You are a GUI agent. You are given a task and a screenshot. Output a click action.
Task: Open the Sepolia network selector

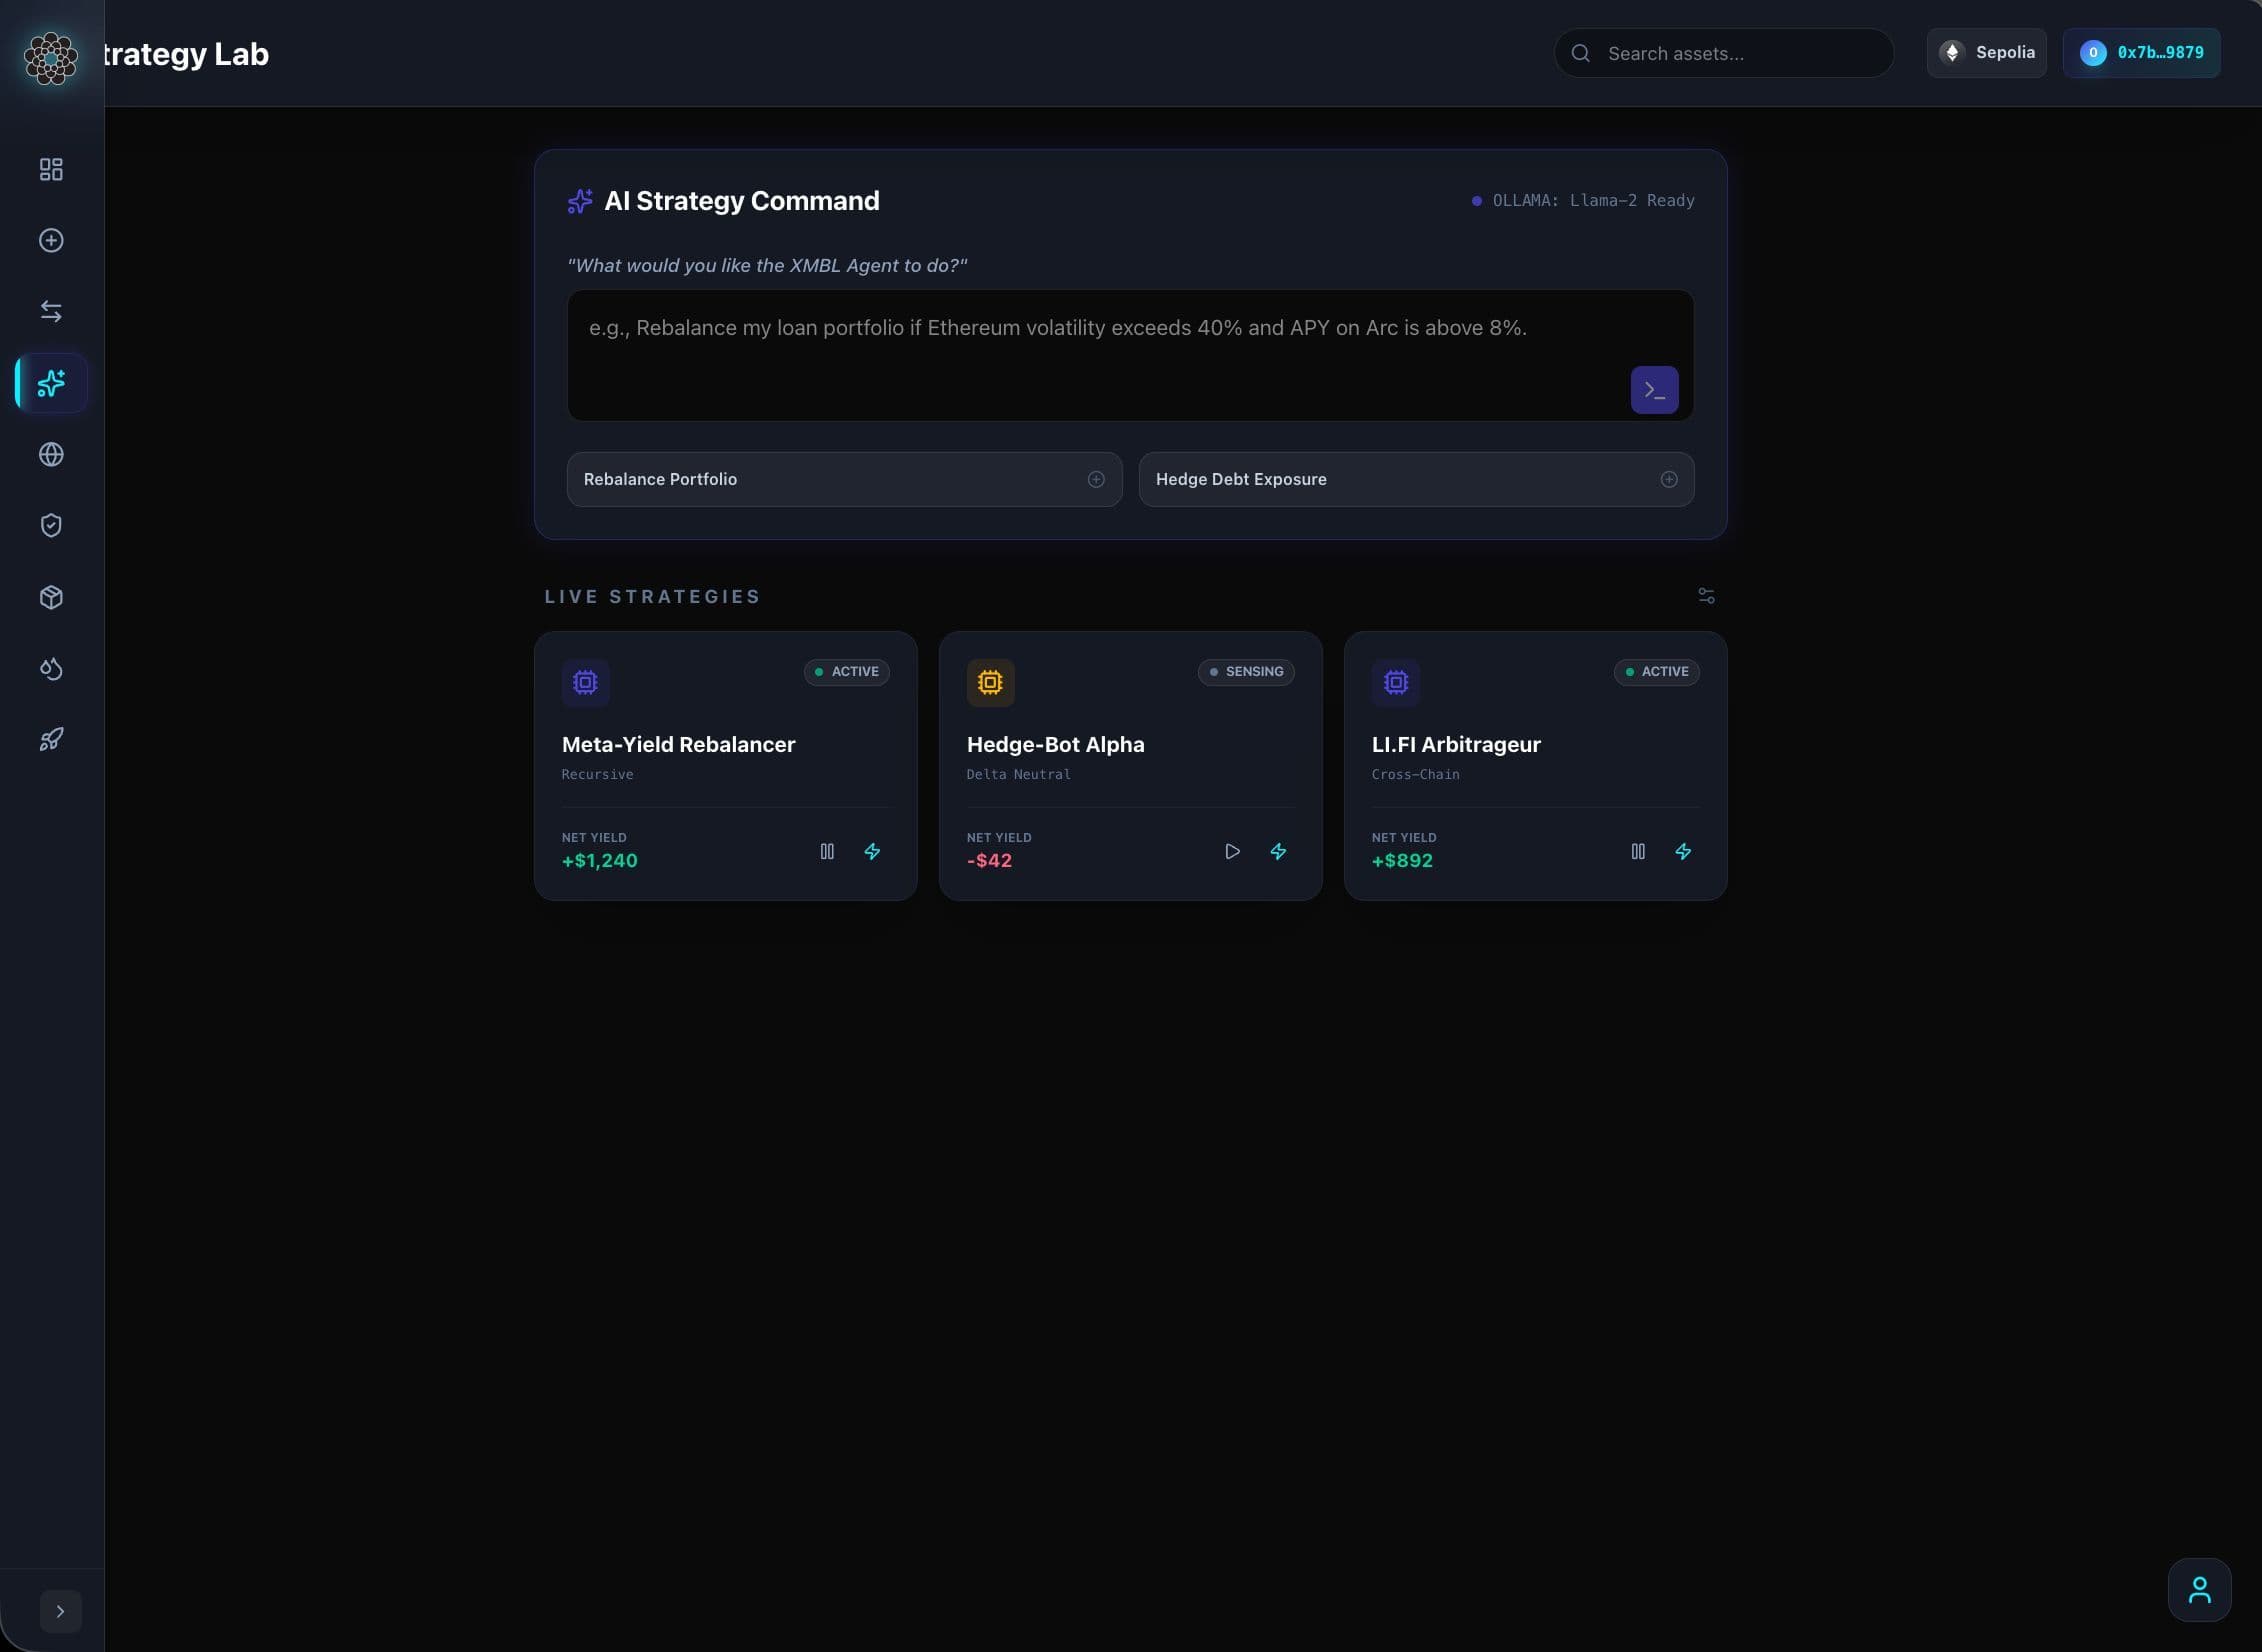pyautogui.click(x=1987, y=52)
